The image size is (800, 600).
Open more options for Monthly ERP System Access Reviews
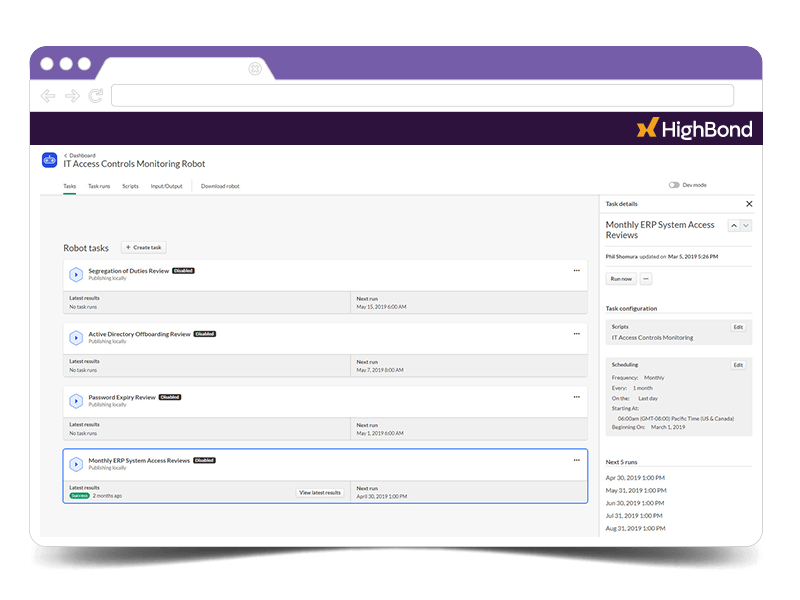577,460
